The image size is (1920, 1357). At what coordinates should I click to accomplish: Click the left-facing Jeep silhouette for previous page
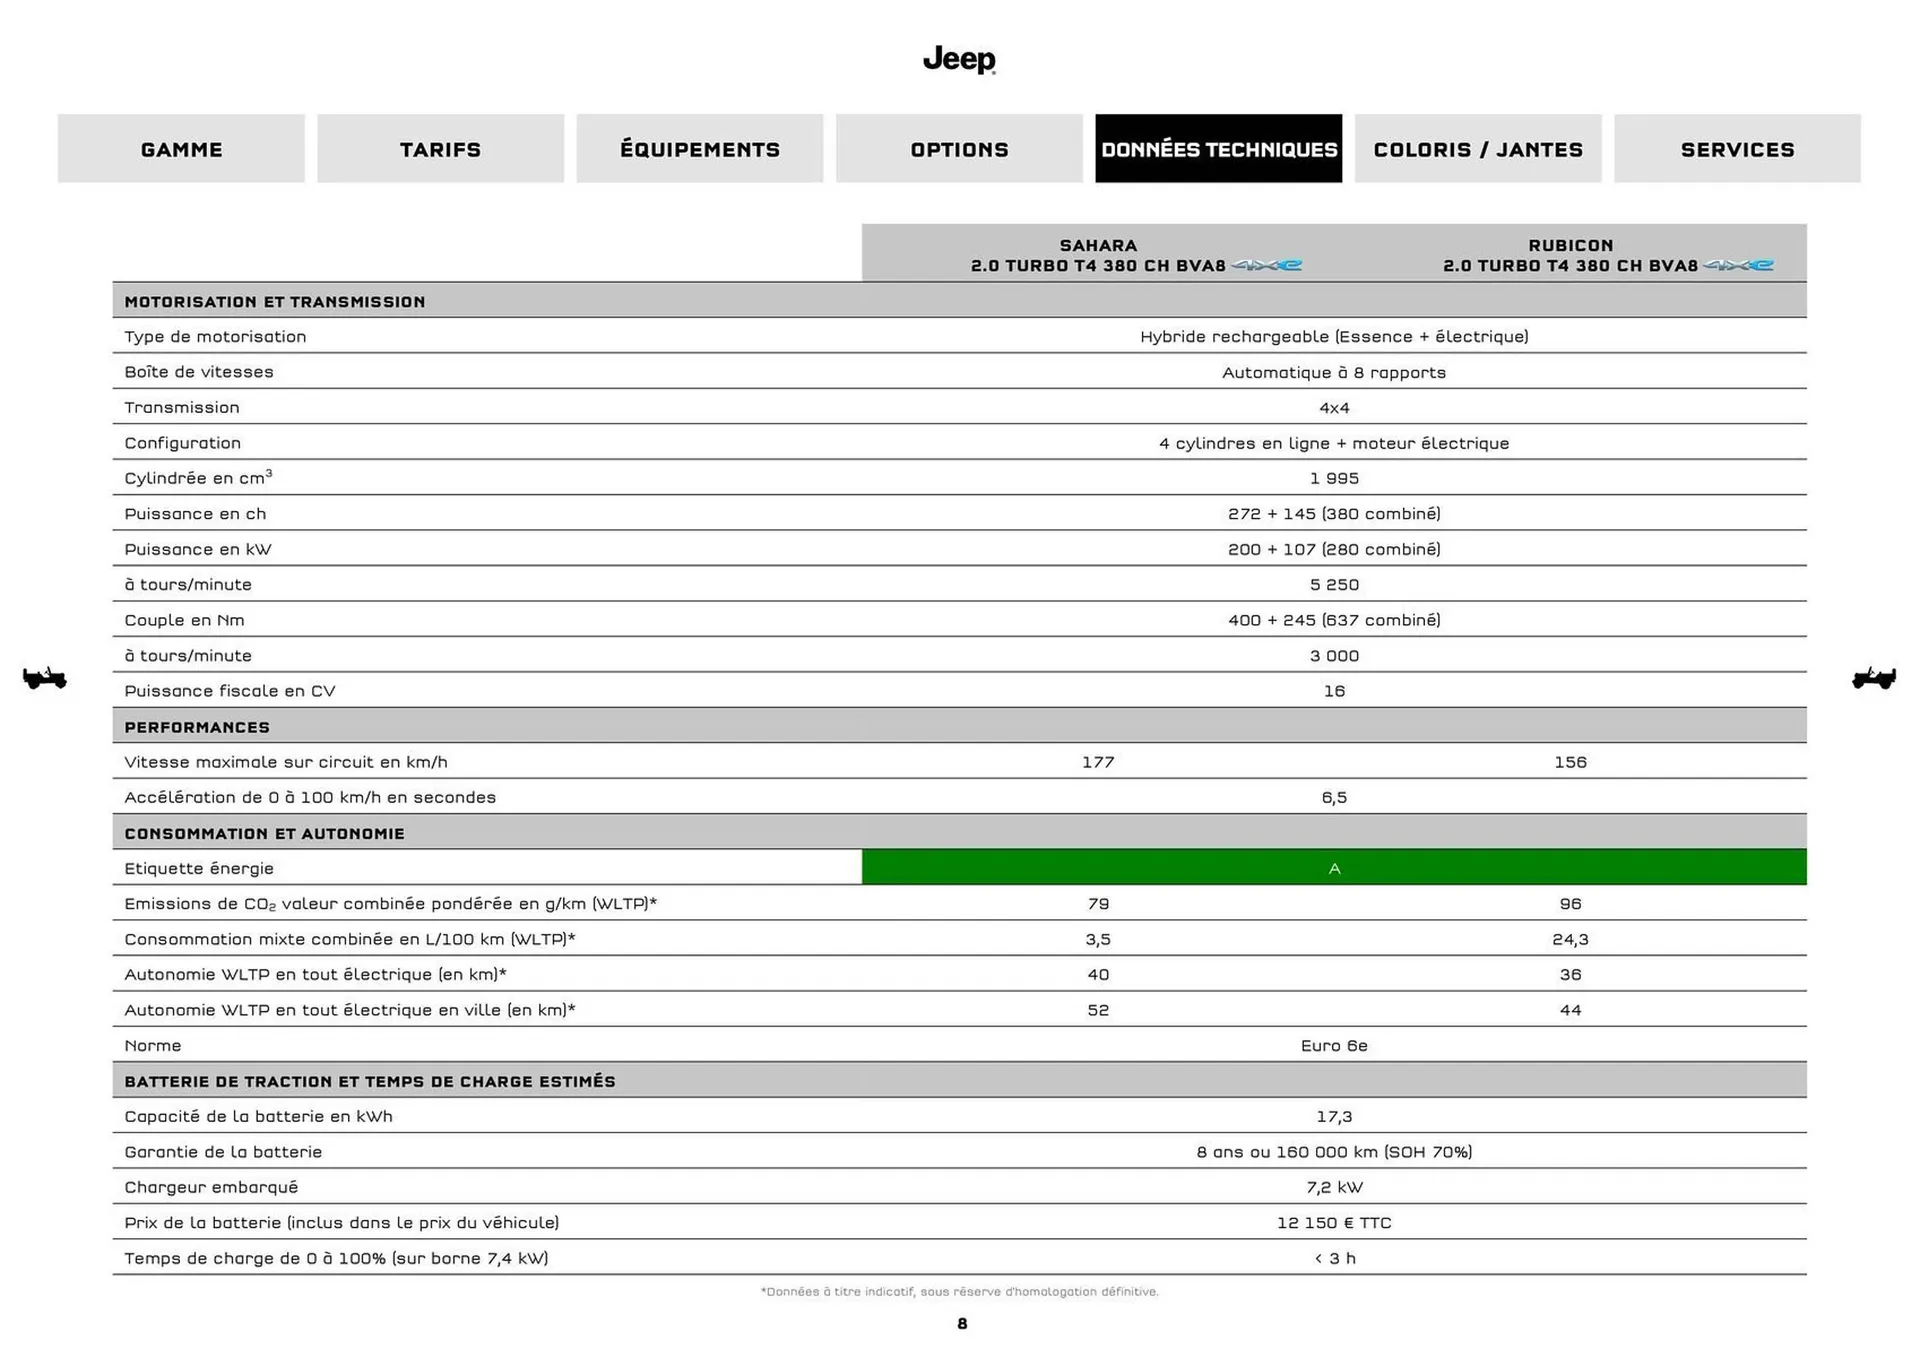(42, 678)
